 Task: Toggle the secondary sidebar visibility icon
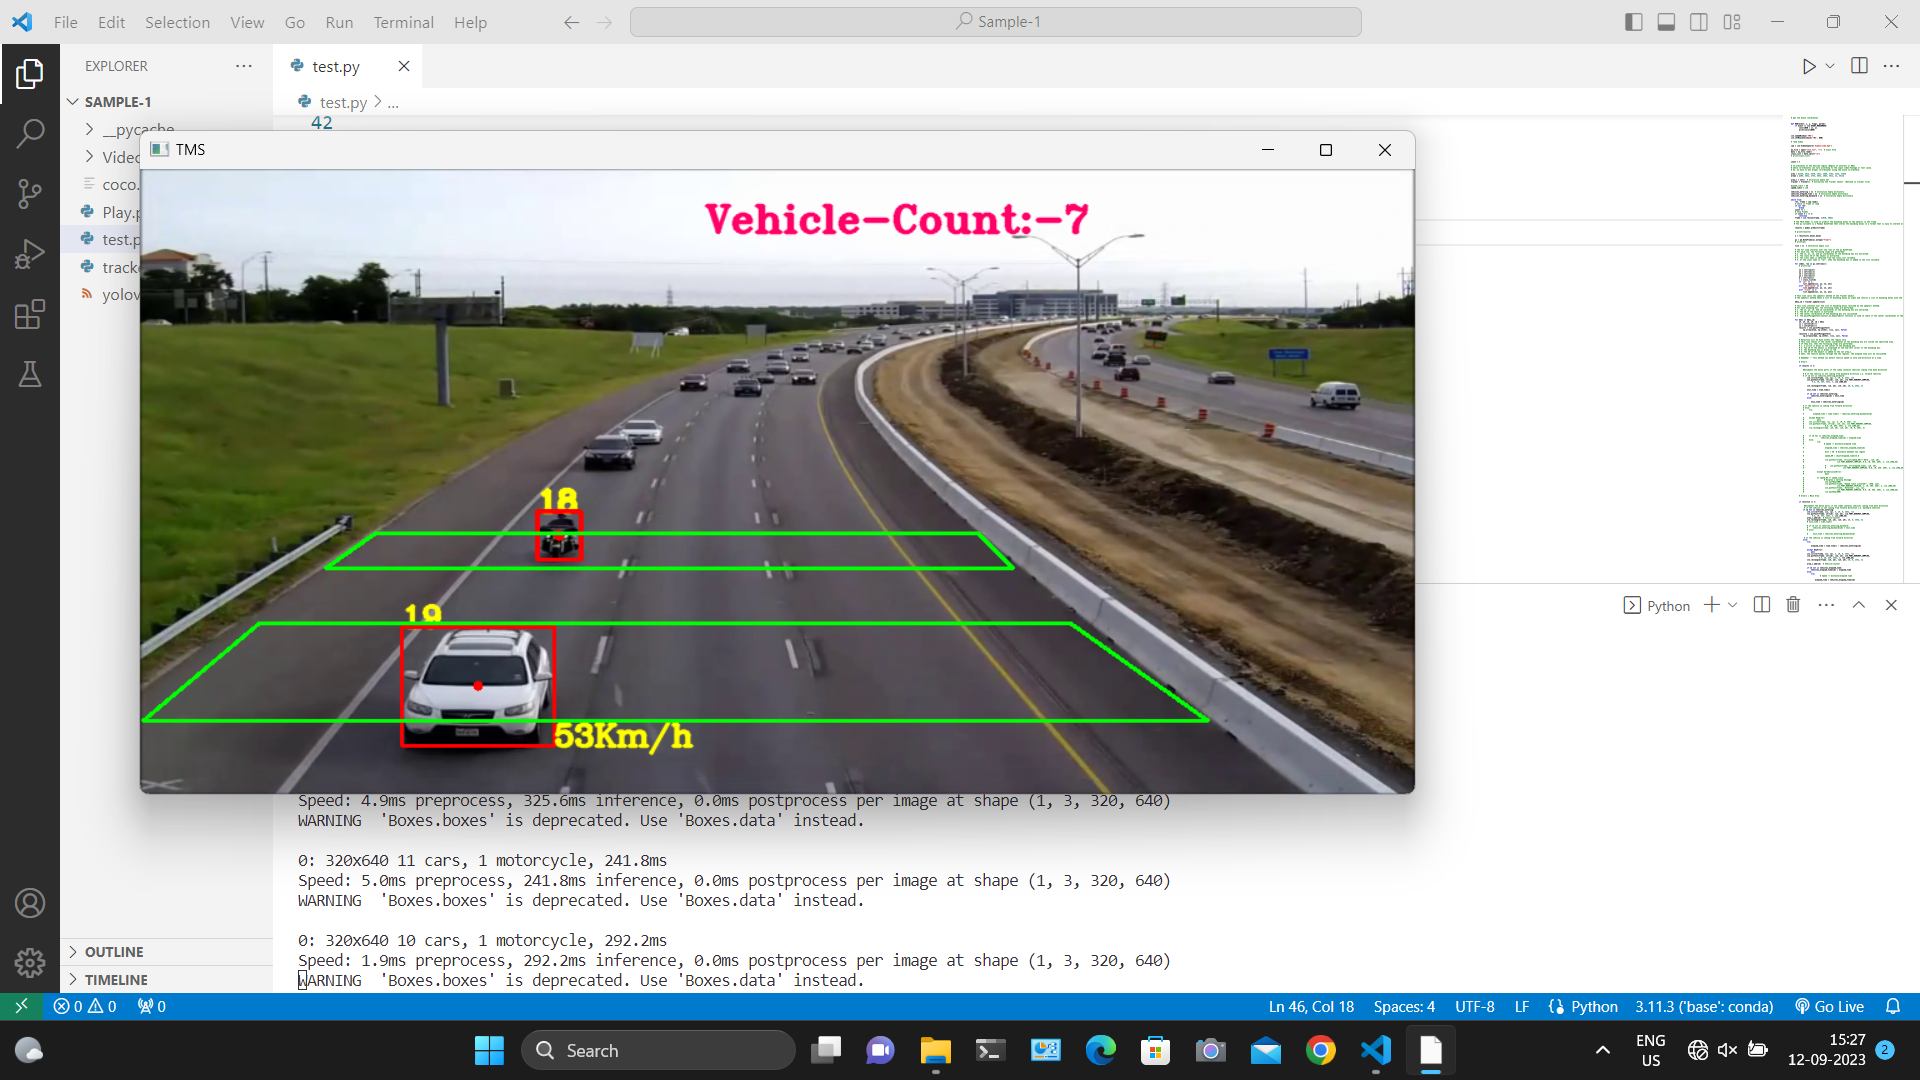[x=1698, y=21]
